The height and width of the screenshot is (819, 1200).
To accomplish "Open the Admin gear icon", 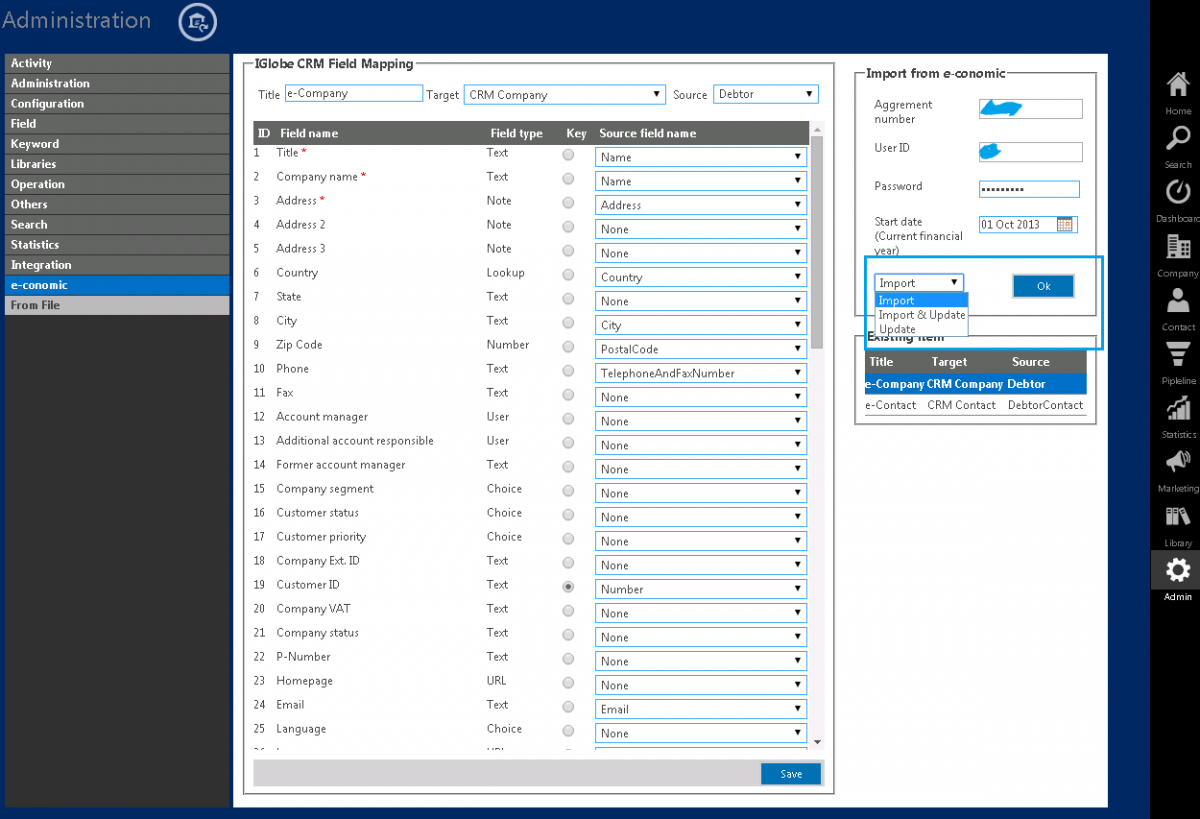I will click(x=1178, y=570).
